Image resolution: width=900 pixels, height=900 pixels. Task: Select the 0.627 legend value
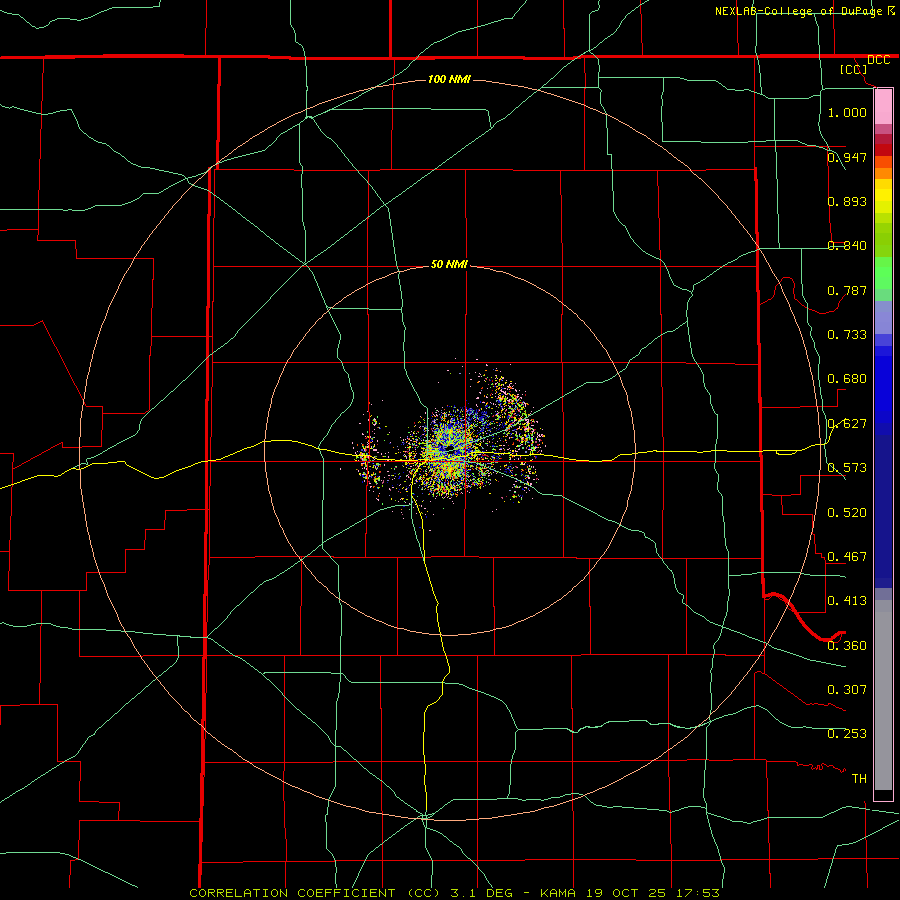[x=847, y=423]
